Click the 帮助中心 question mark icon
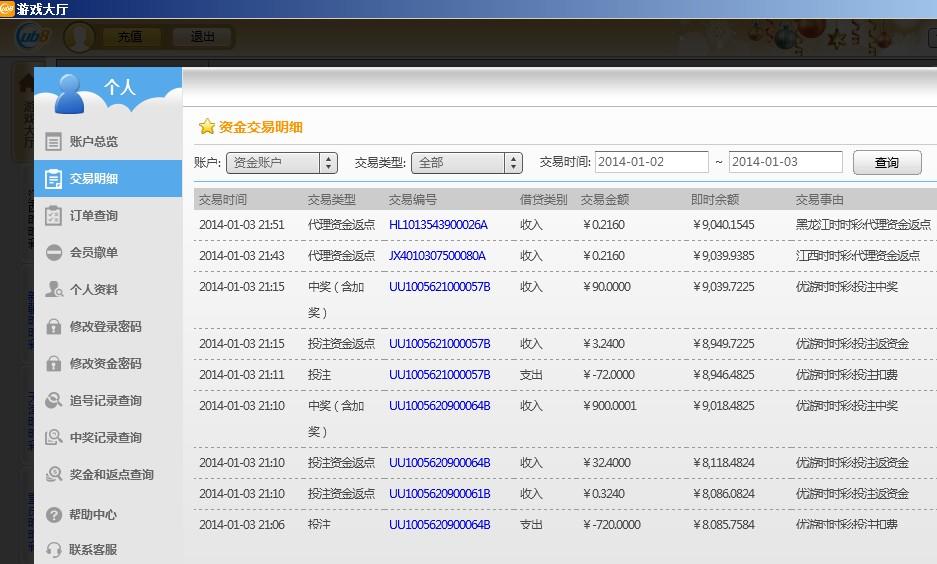The image size is (937, 564). 54,515
